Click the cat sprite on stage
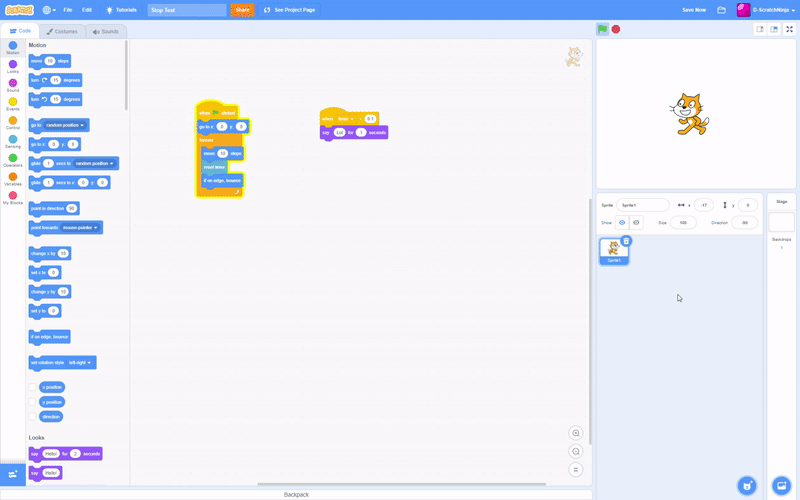 pyautogui.click(x=689, y=114)
